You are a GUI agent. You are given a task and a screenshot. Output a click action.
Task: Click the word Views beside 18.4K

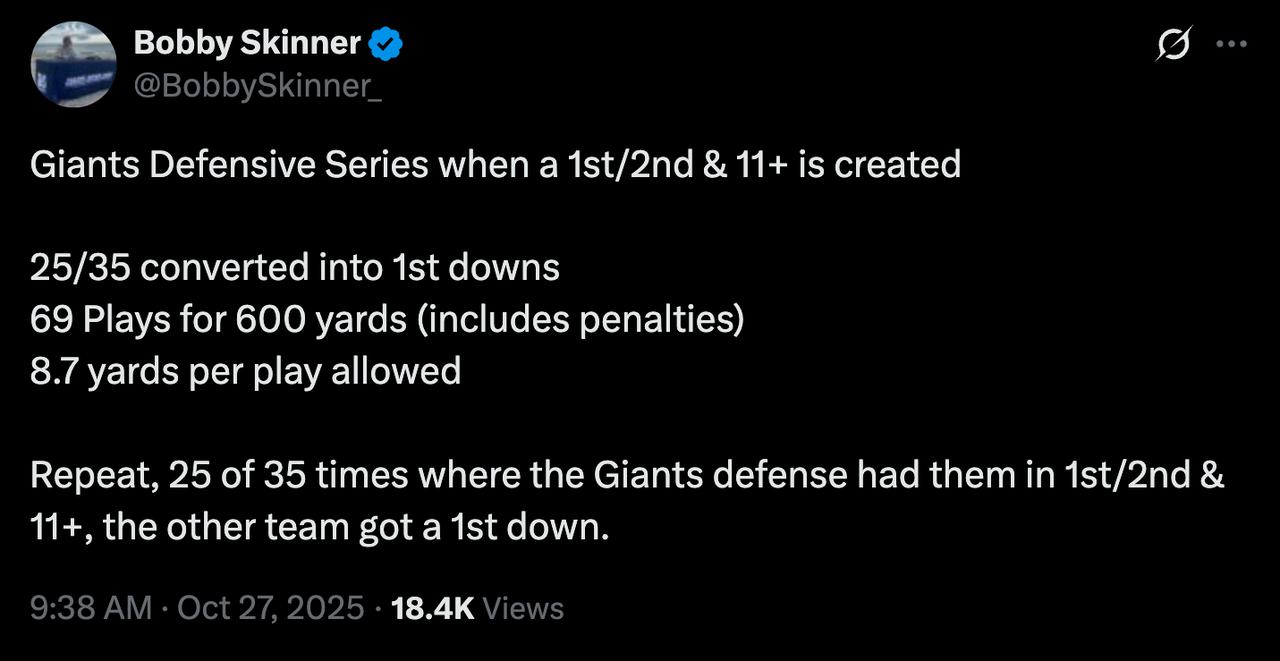523,608
